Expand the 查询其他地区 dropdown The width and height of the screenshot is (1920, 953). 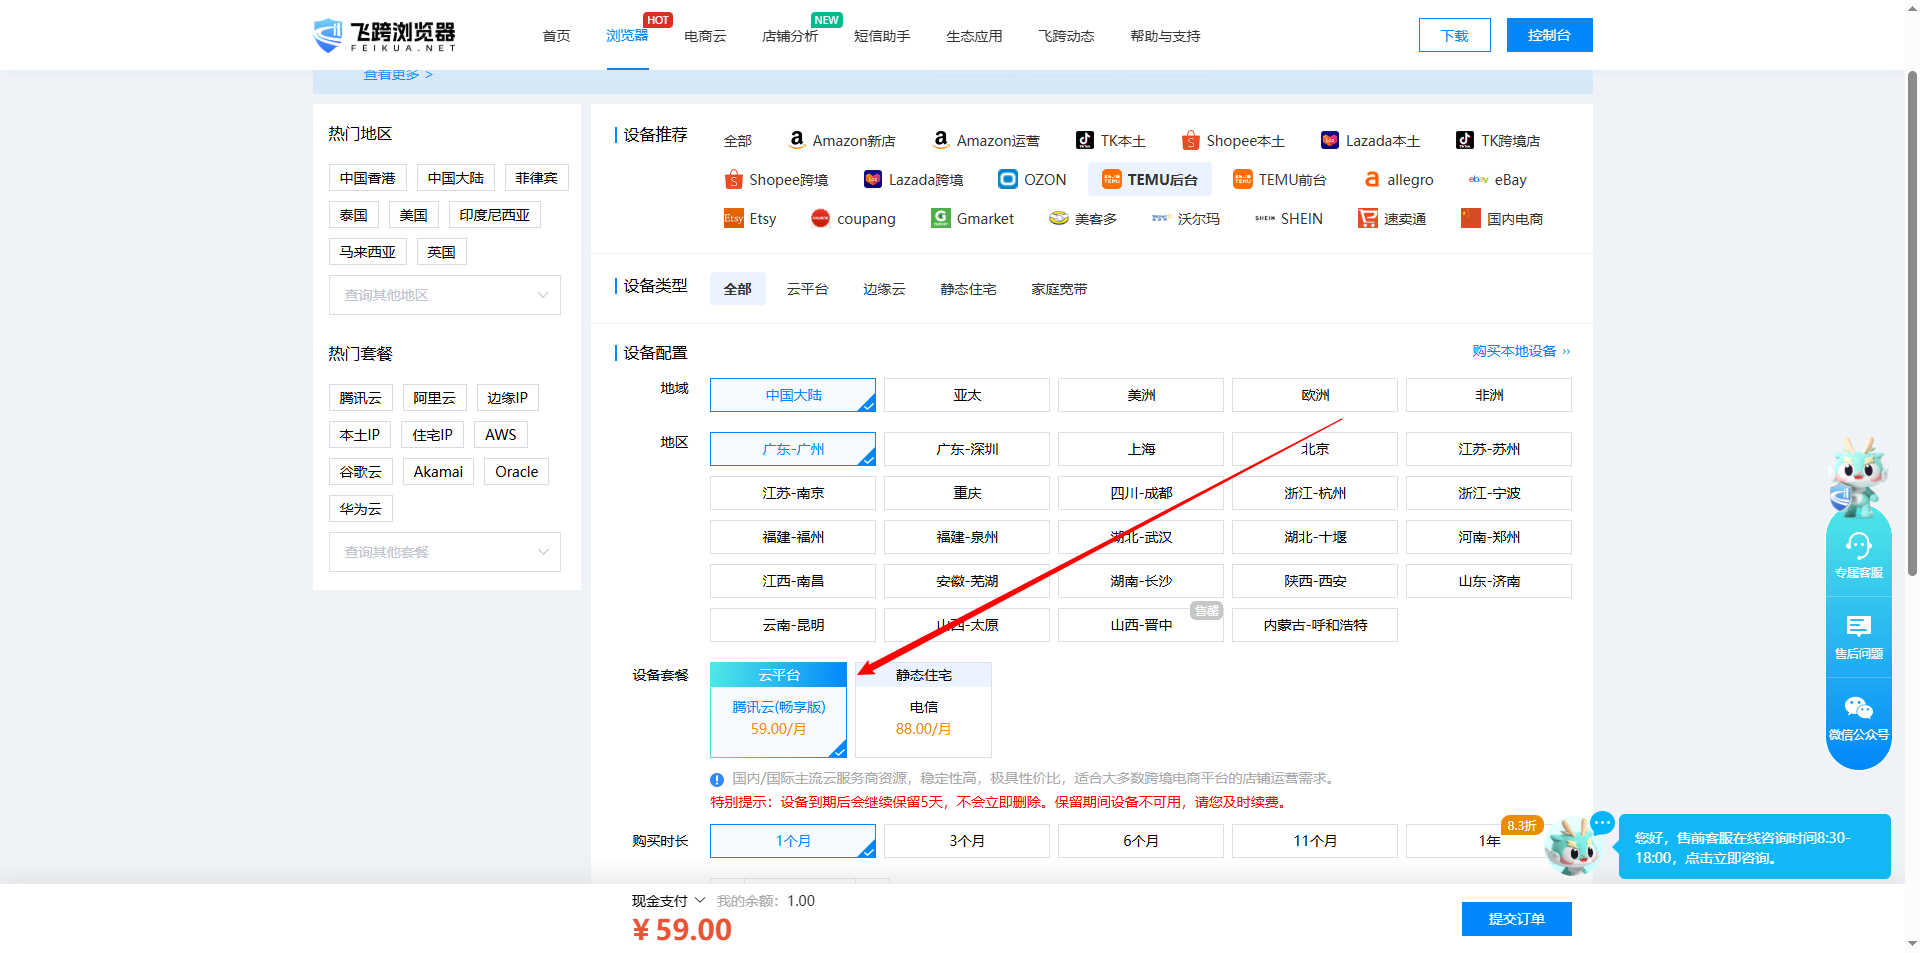(445, 295)
